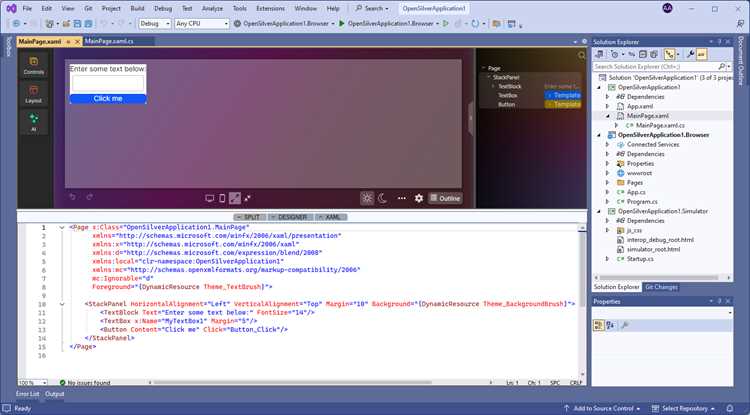
Task: Click the expand designer fullscreen arrows icon
Action: [x=247, y=198]
